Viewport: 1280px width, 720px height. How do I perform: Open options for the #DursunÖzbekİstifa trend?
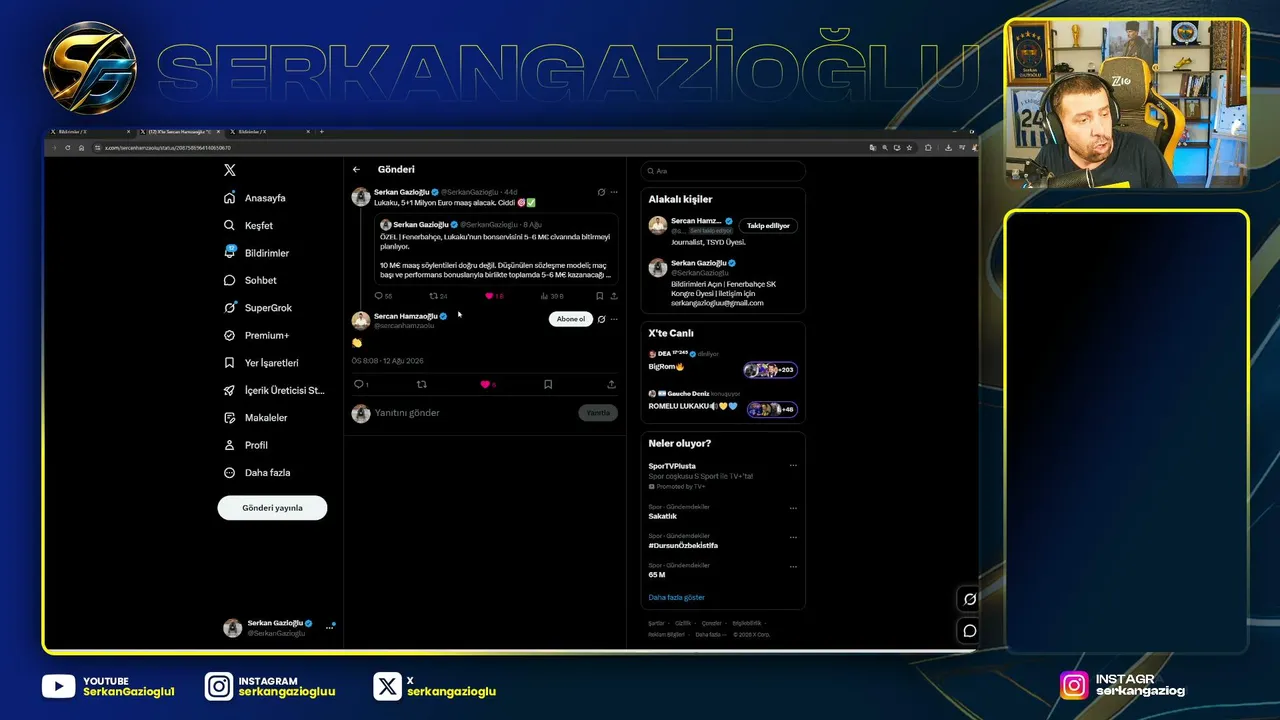tap(793, 536)
